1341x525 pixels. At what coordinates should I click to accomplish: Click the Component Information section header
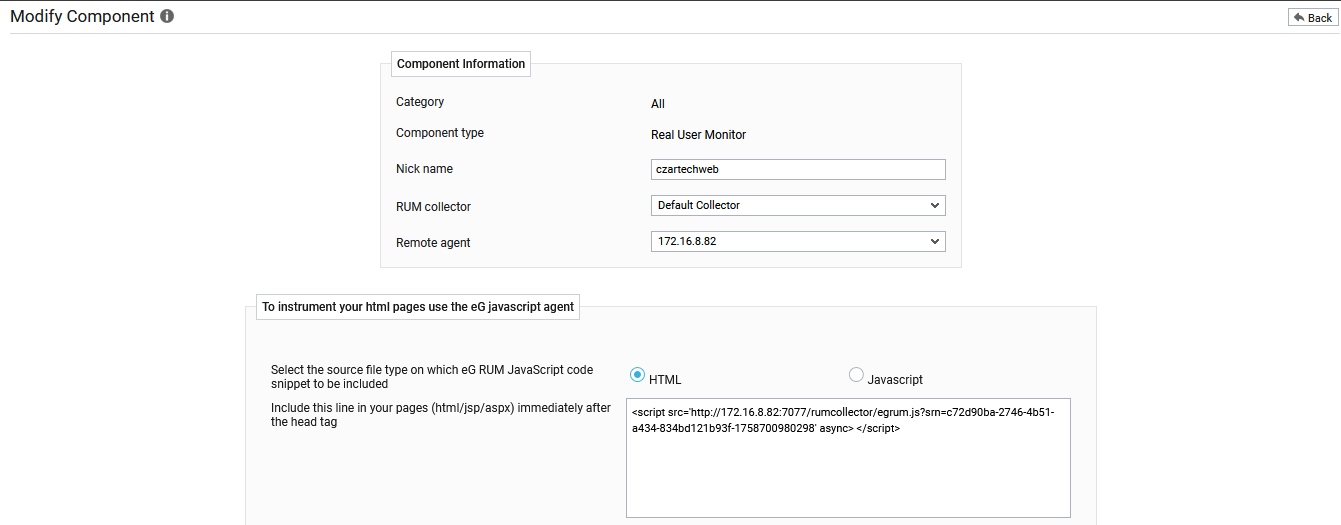pos(460,64)
